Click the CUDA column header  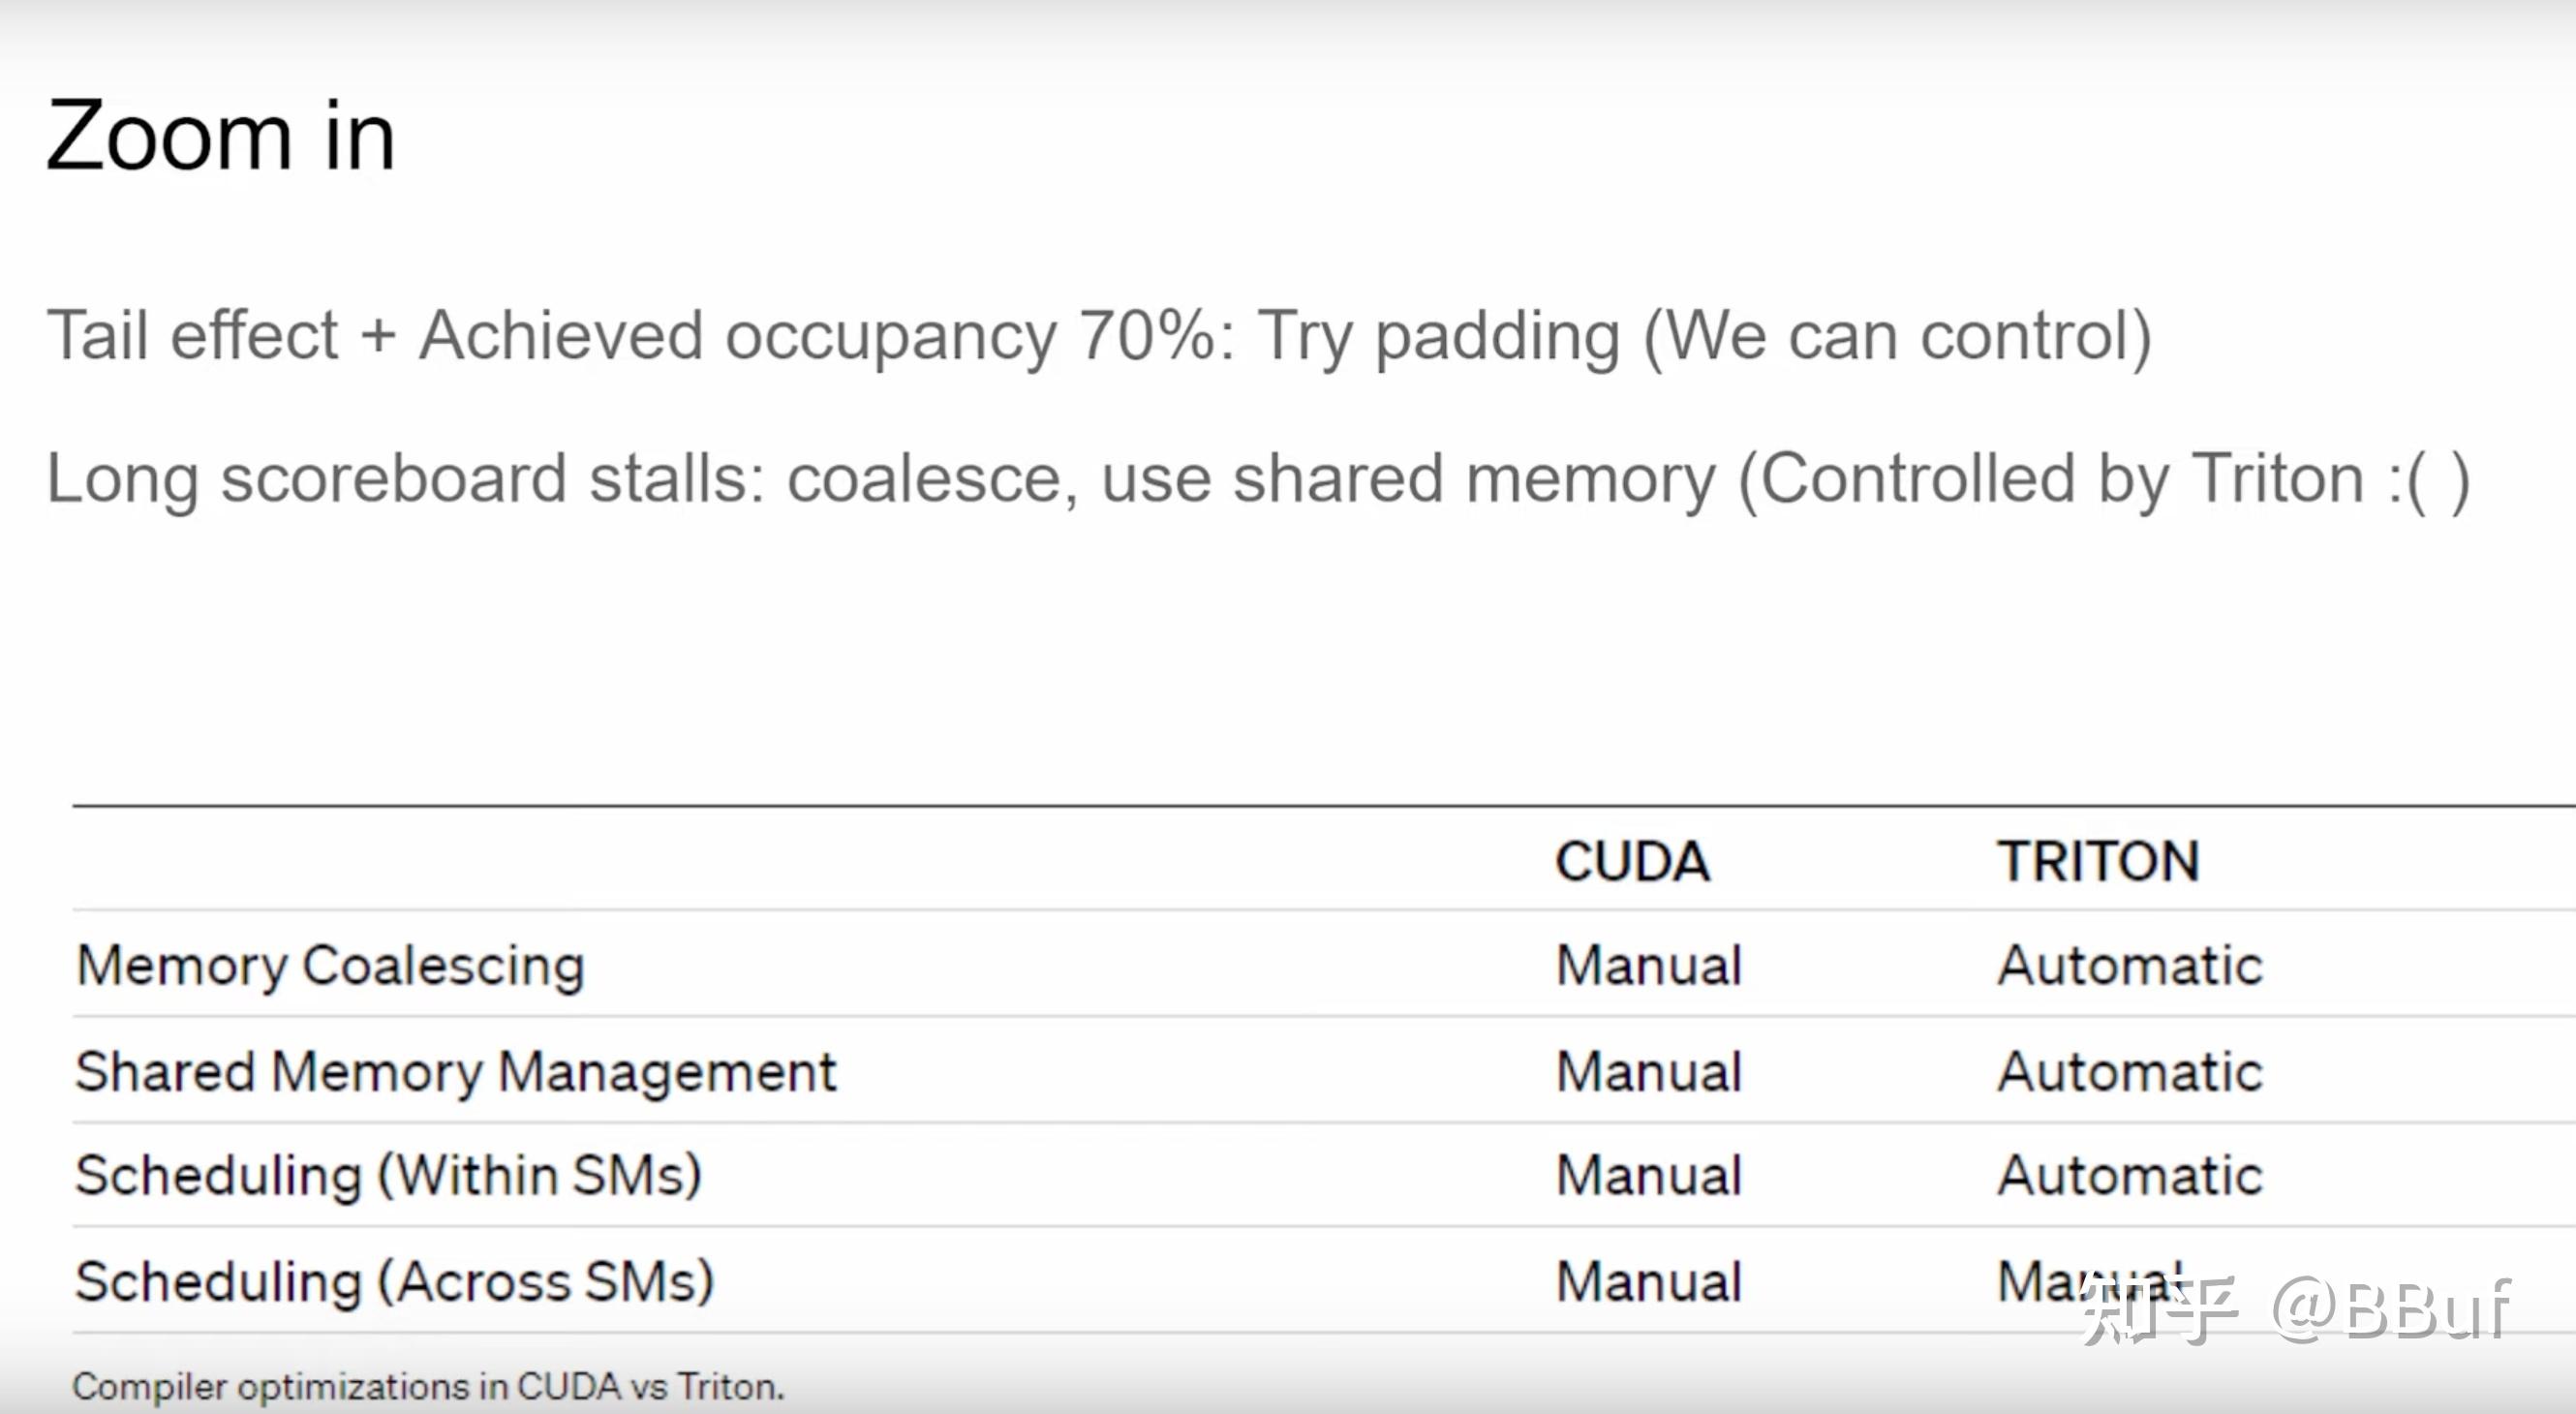point(1632,861)
